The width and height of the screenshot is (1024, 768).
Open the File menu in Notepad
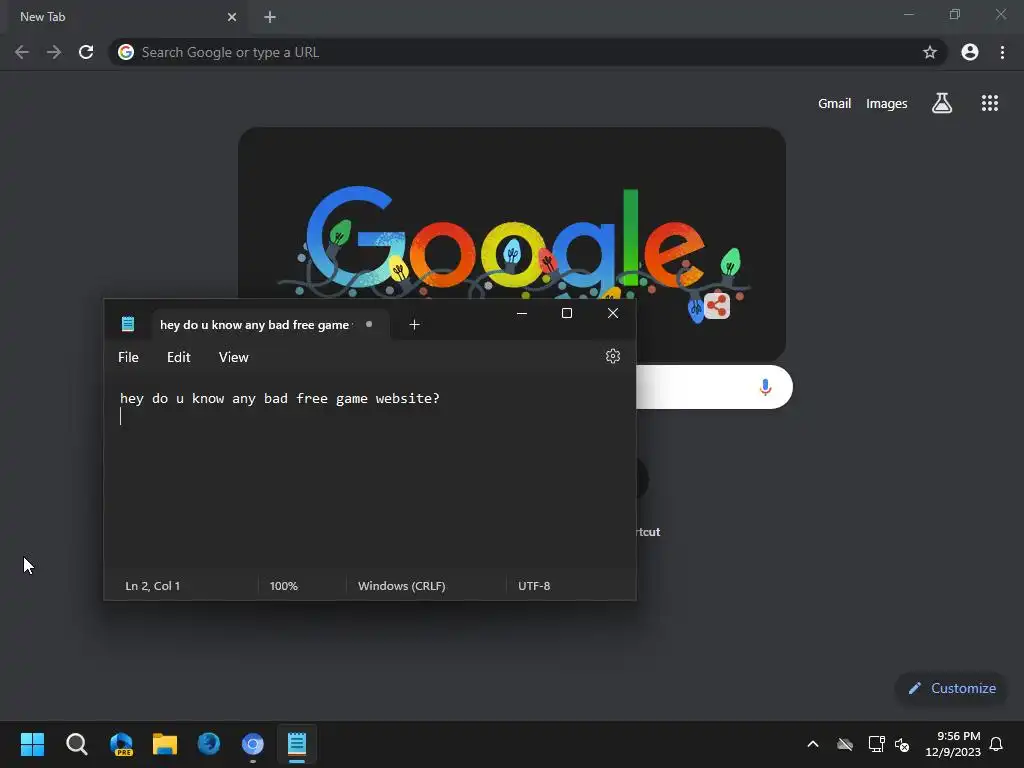129,357
